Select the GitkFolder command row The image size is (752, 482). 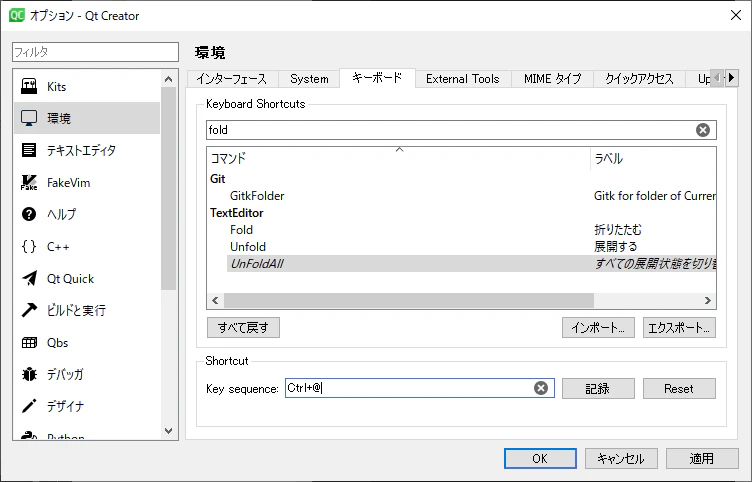point(461,196)
